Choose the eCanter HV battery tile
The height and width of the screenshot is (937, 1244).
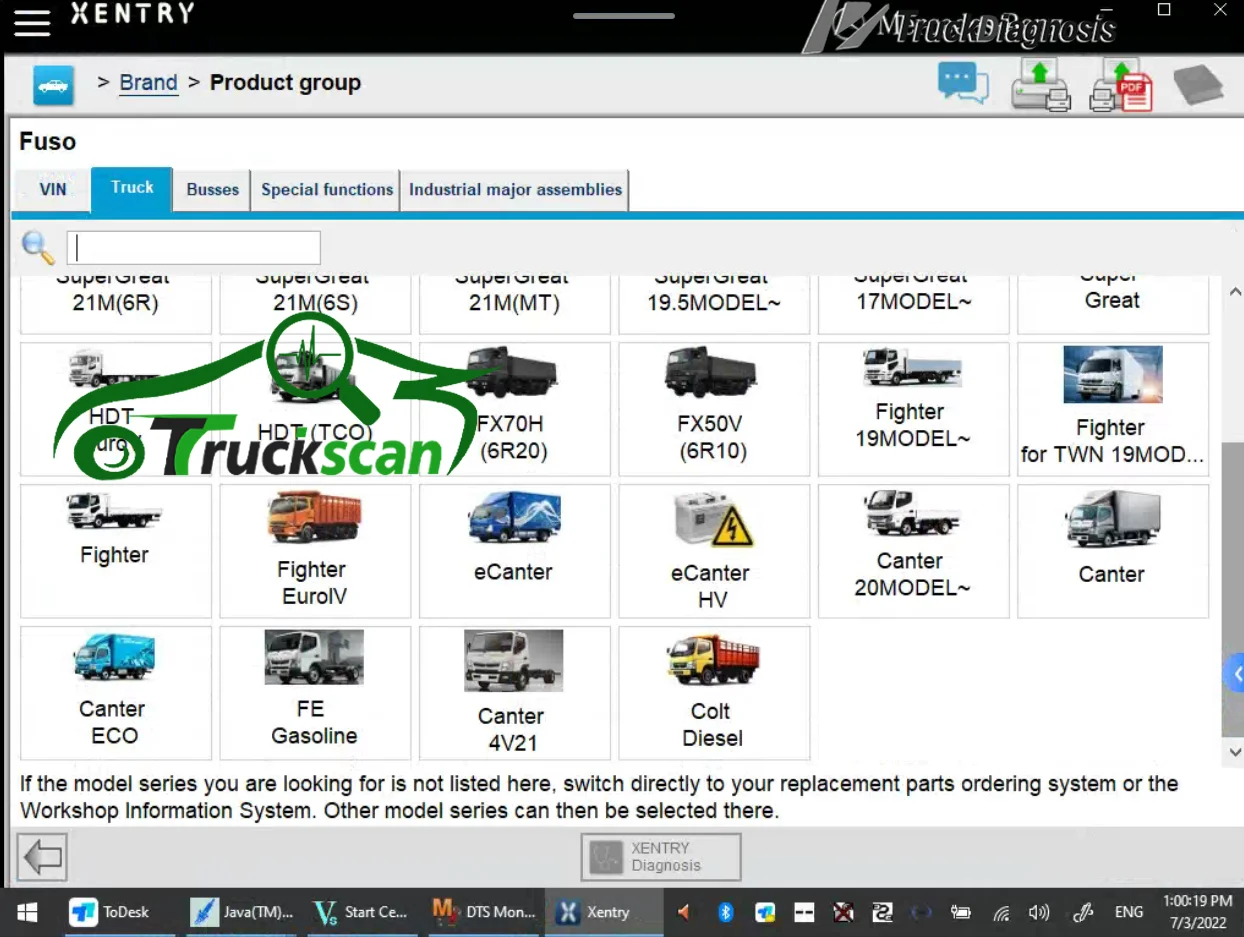[x=714, y=551]
